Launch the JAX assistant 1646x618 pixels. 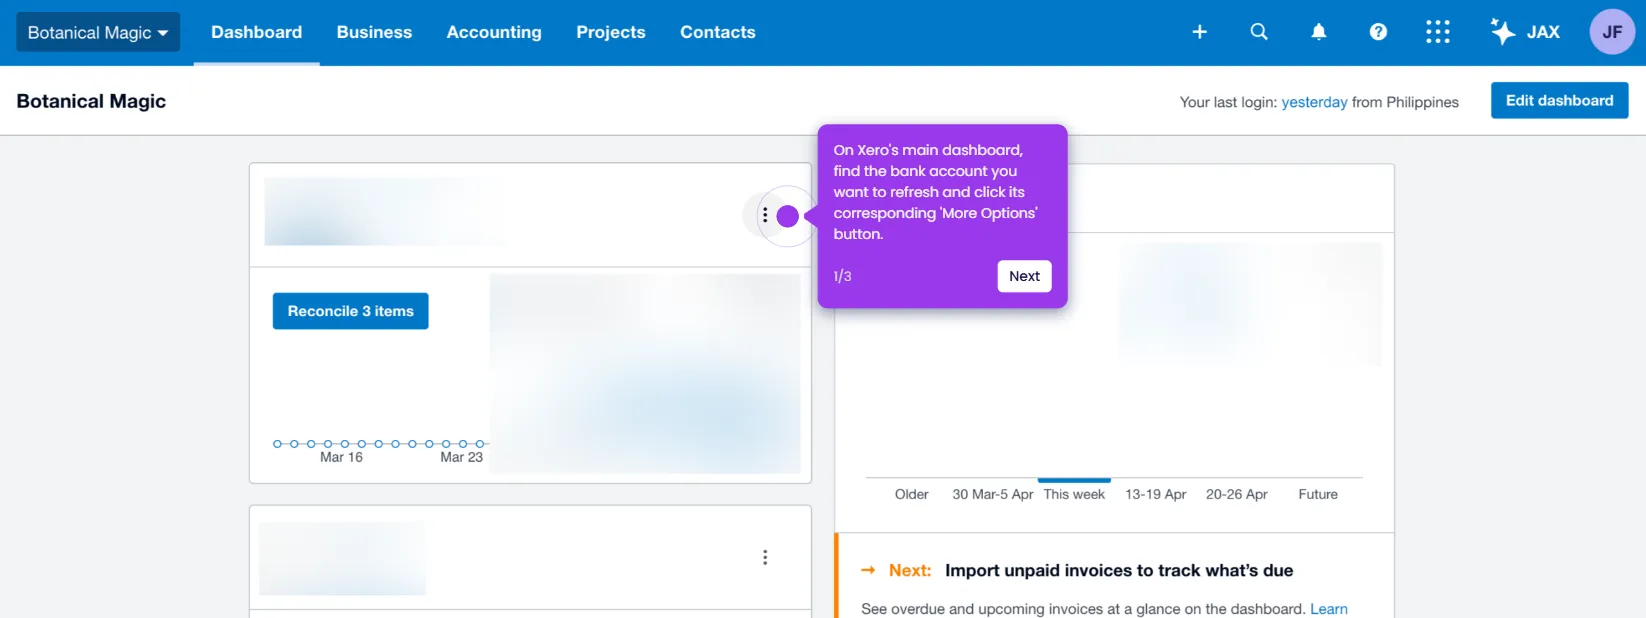coord(1525,32)
